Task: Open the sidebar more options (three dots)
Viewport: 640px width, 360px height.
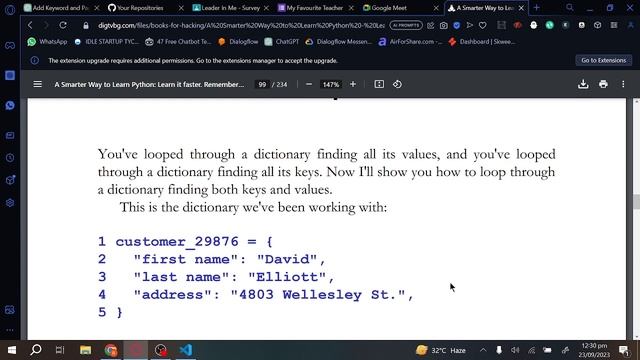Action: (10, 330)
